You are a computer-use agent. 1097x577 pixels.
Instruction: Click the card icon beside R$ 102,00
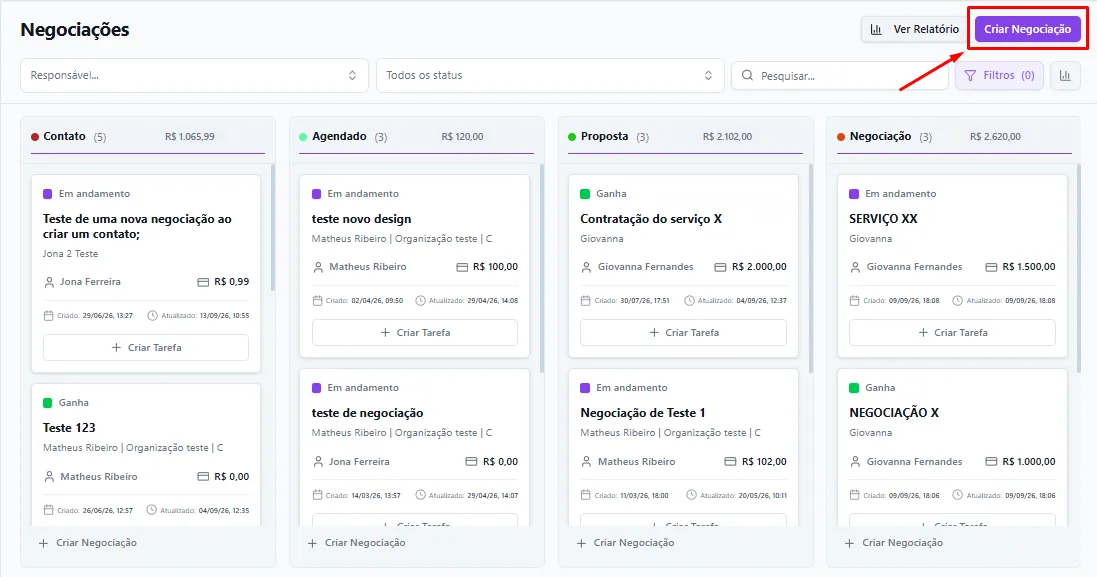[x=730, y=462]
